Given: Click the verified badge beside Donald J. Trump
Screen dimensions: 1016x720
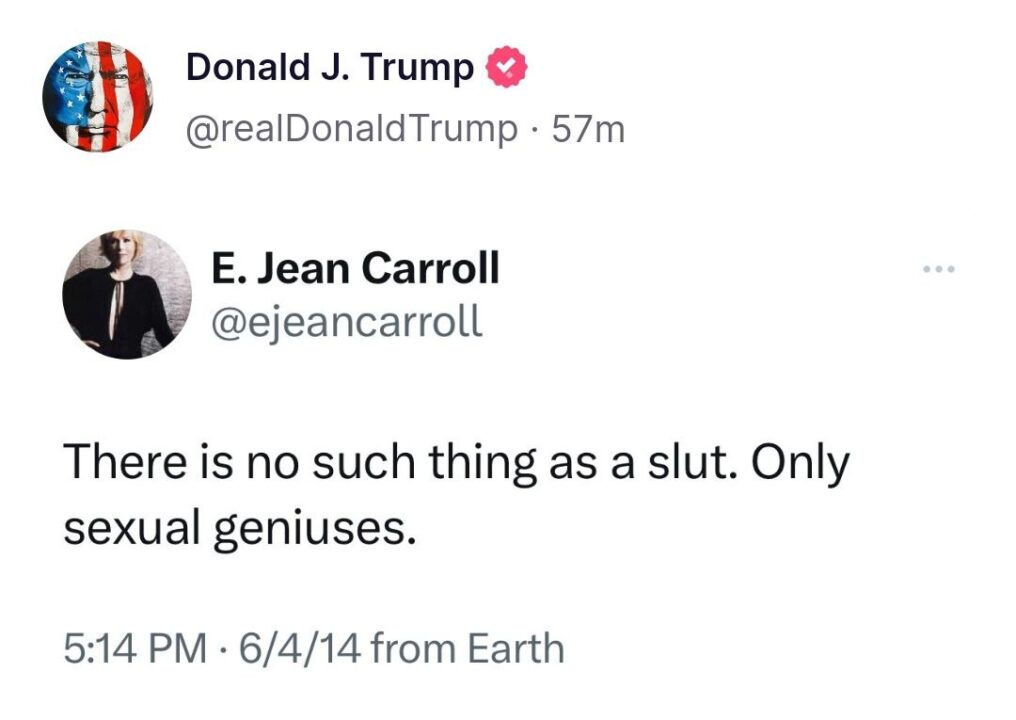Looking at the screenshot, I should coord(506,68).
